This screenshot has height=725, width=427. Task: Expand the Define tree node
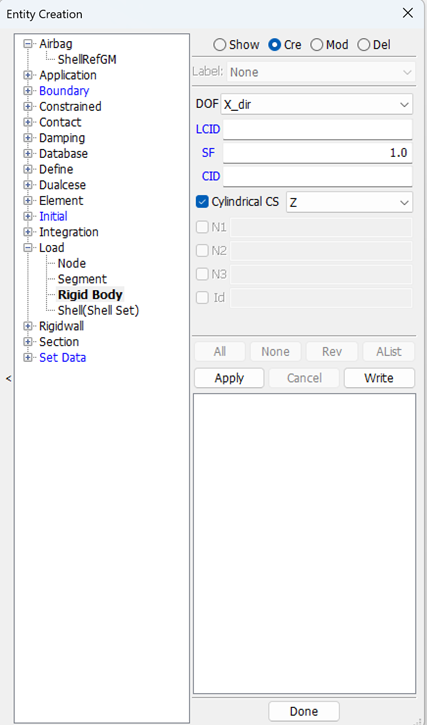28,169
